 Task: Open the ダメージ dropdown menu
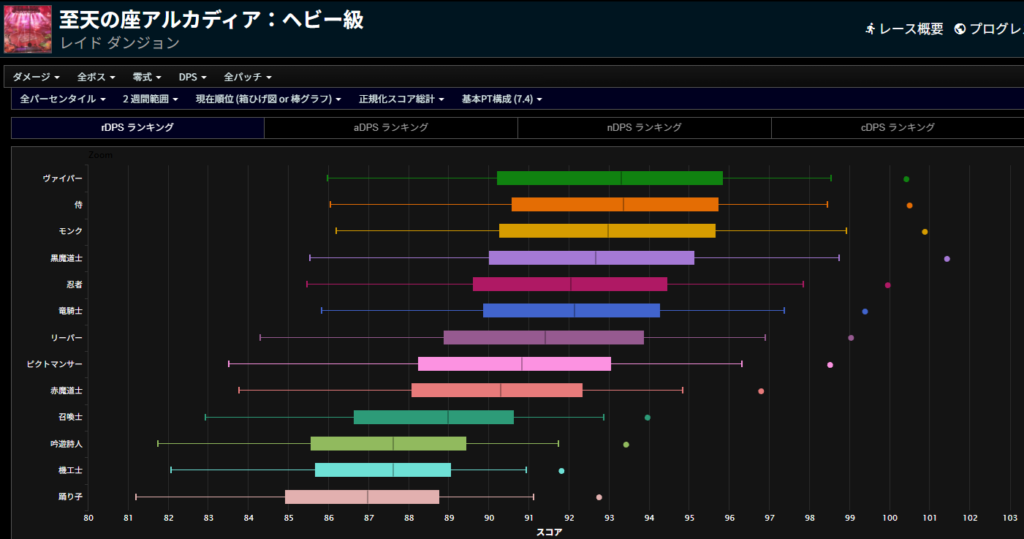point(36,77)
